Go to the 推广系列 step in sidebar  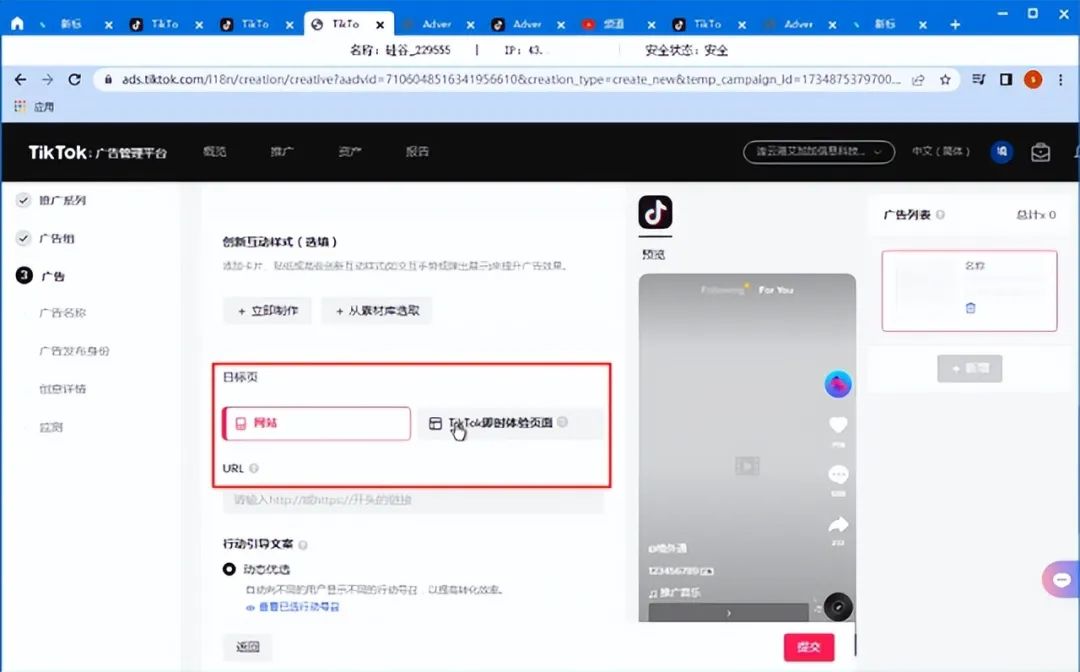pyautogui.click(x=62, y=200)
